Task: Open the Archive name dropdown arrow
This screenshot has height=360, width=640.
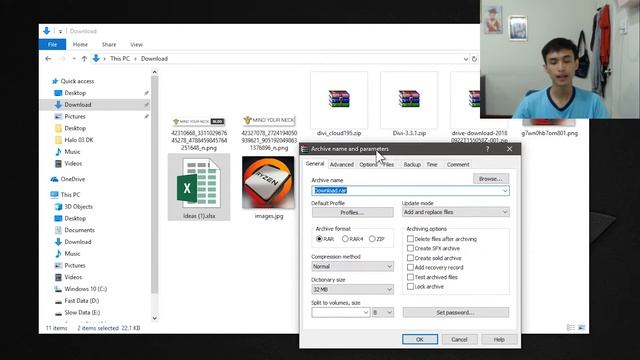Action: pyautogui.click(x=505, y=191)
